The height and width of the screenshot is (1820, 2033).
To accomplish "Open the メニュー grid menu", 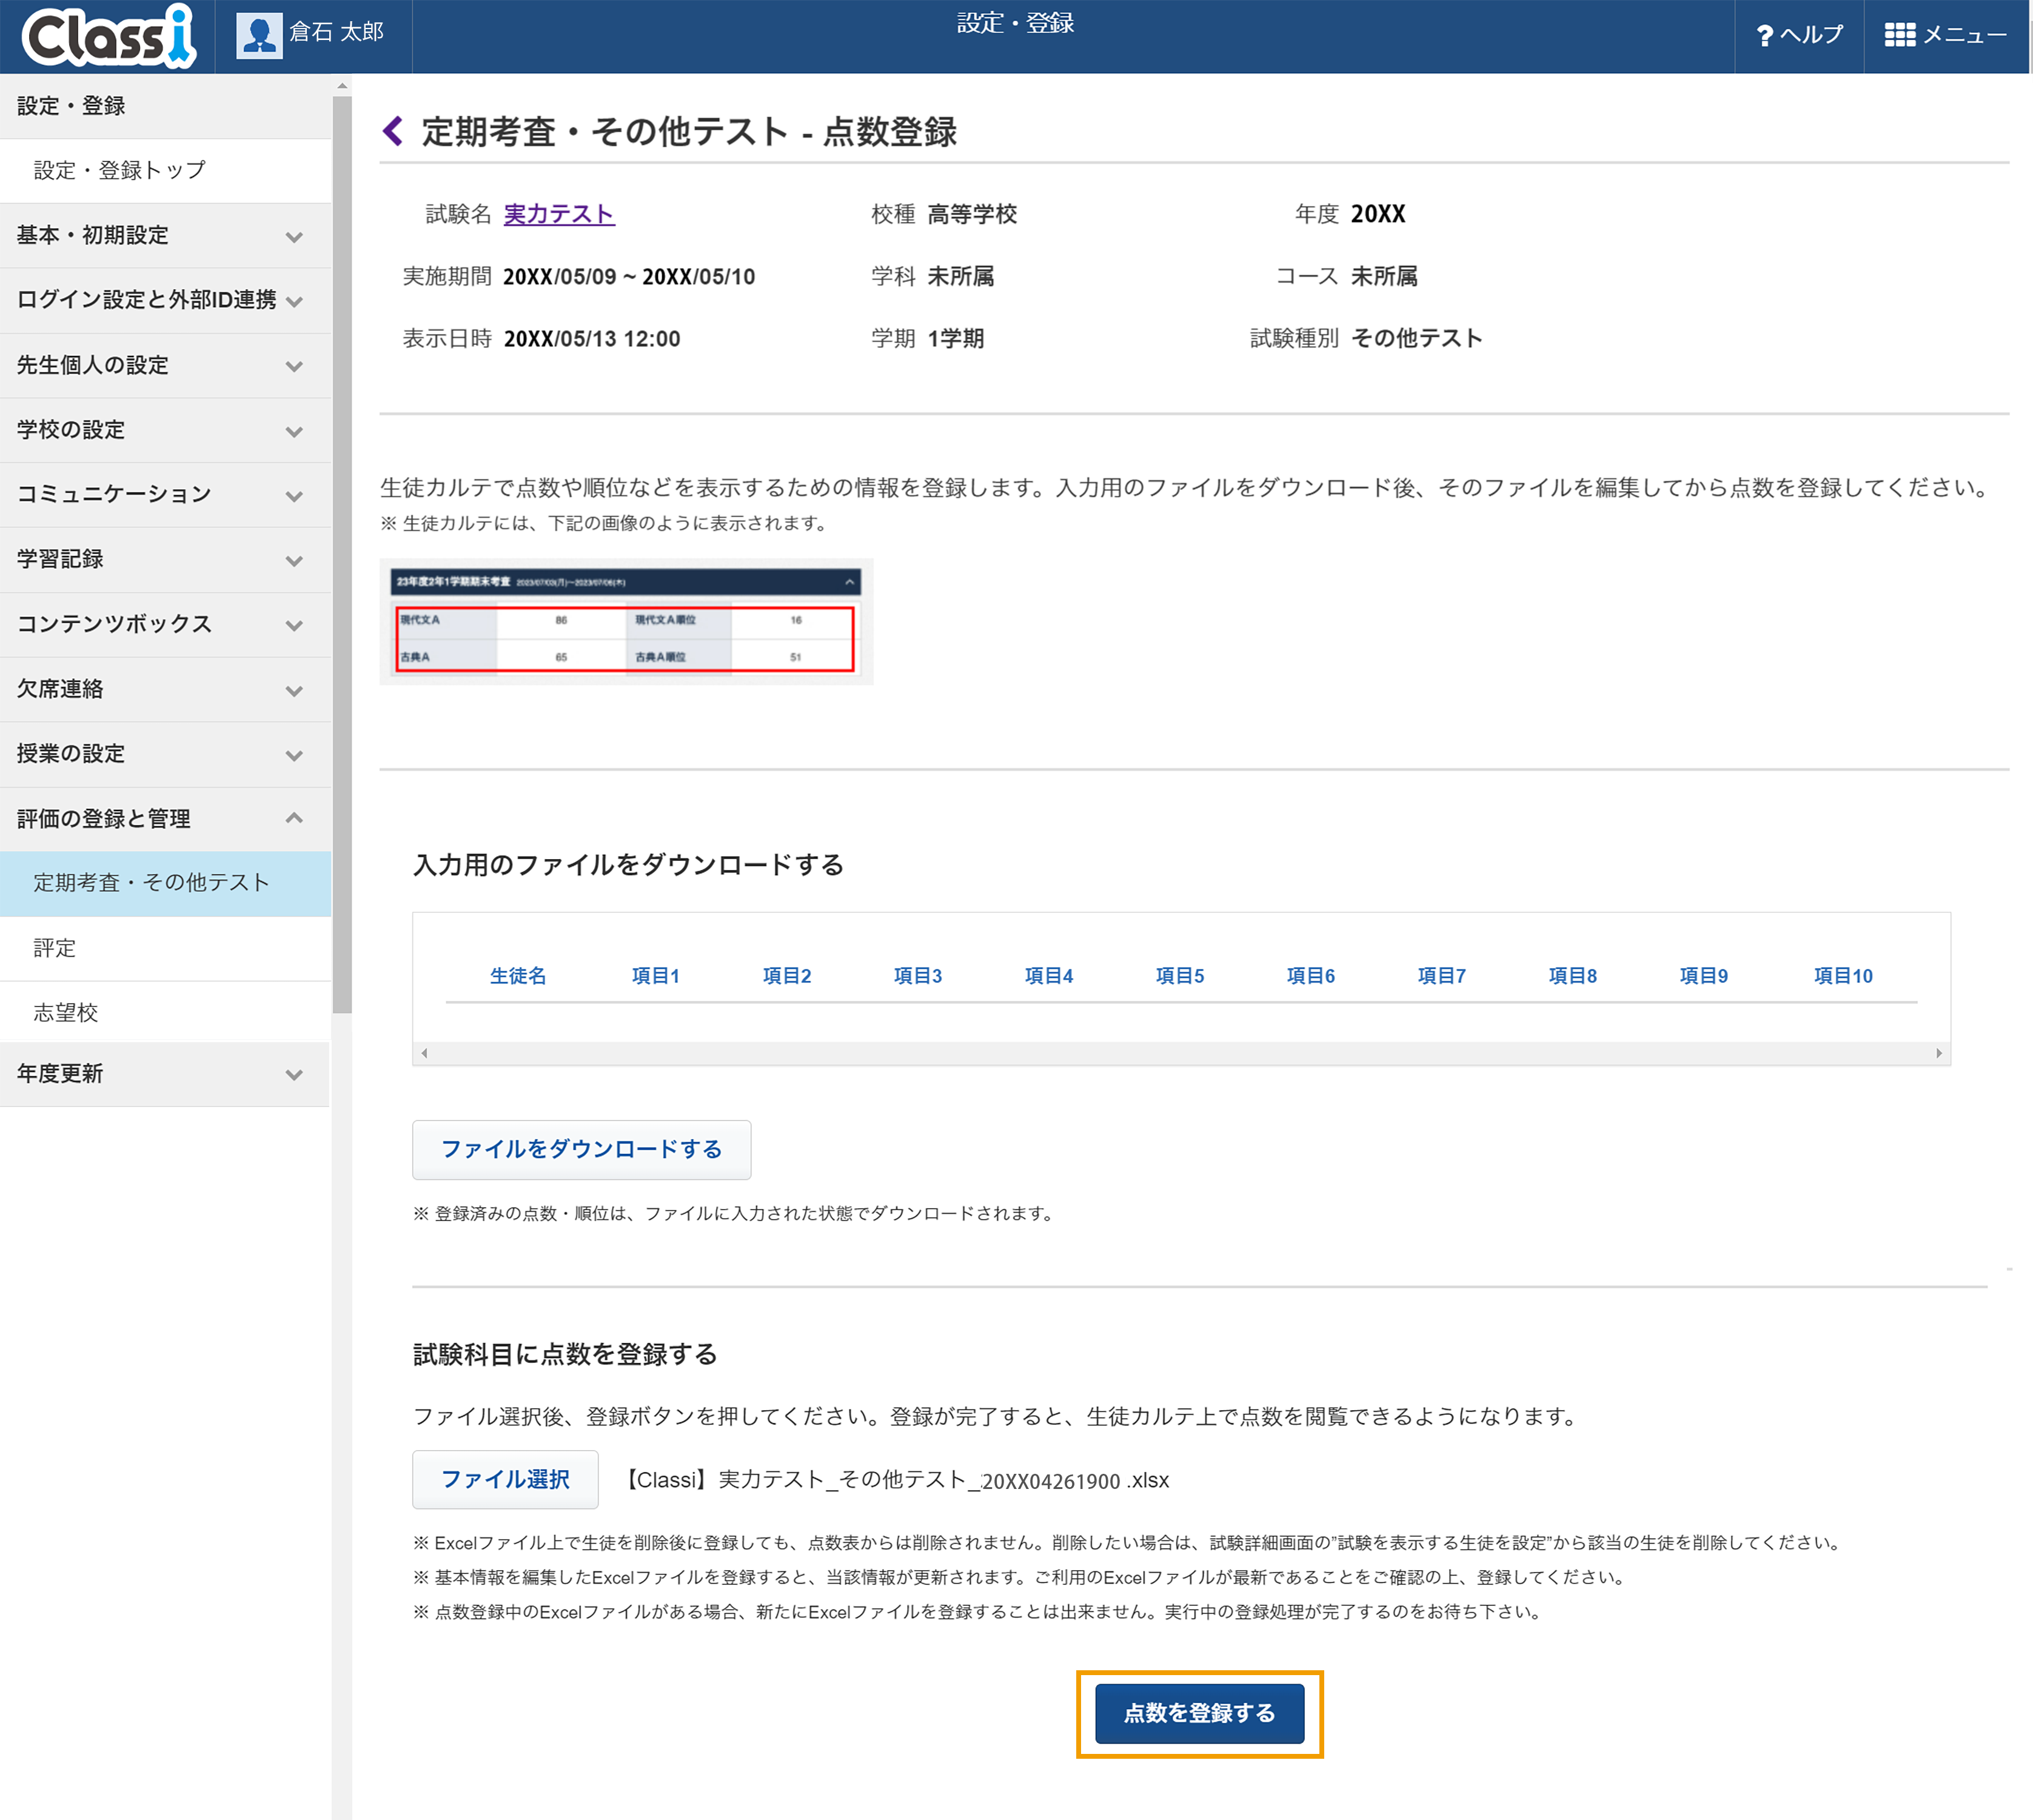I will tap(1945, 36).
